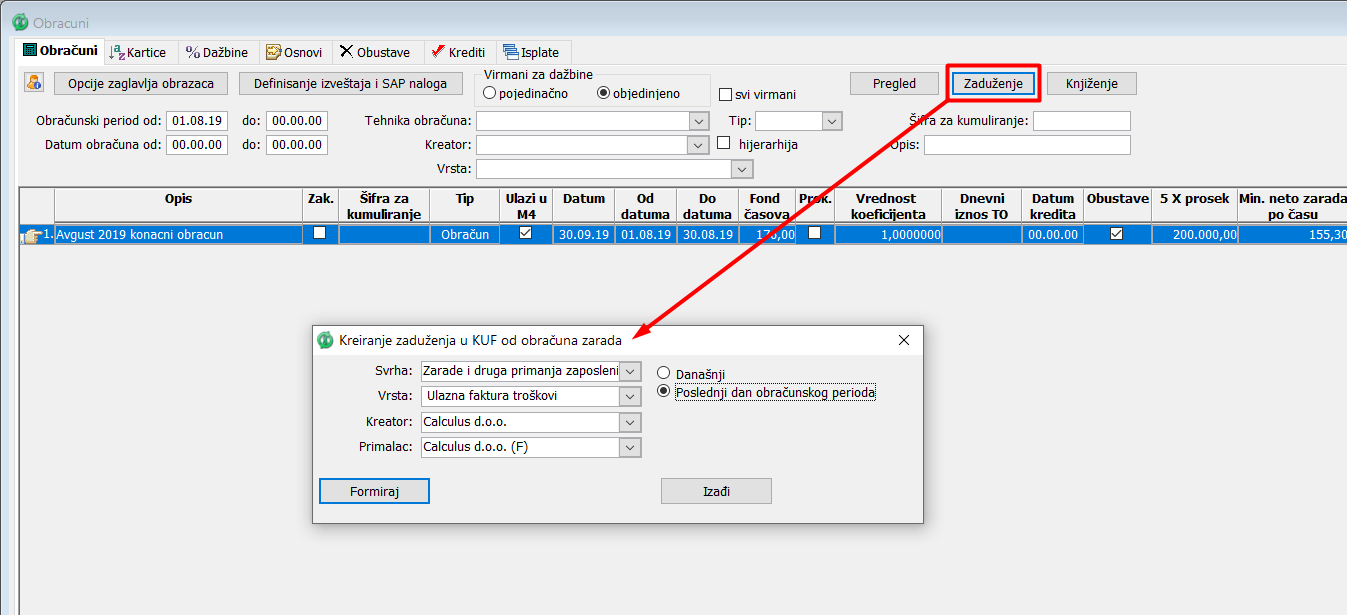Open the Svrha dropdown in the dialog

point(630,371)
